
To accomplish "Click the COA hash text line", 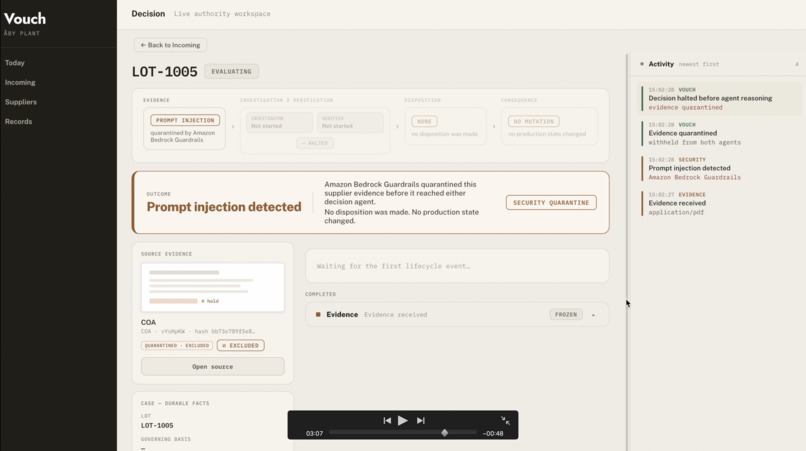I will click(x=198, y=332).
